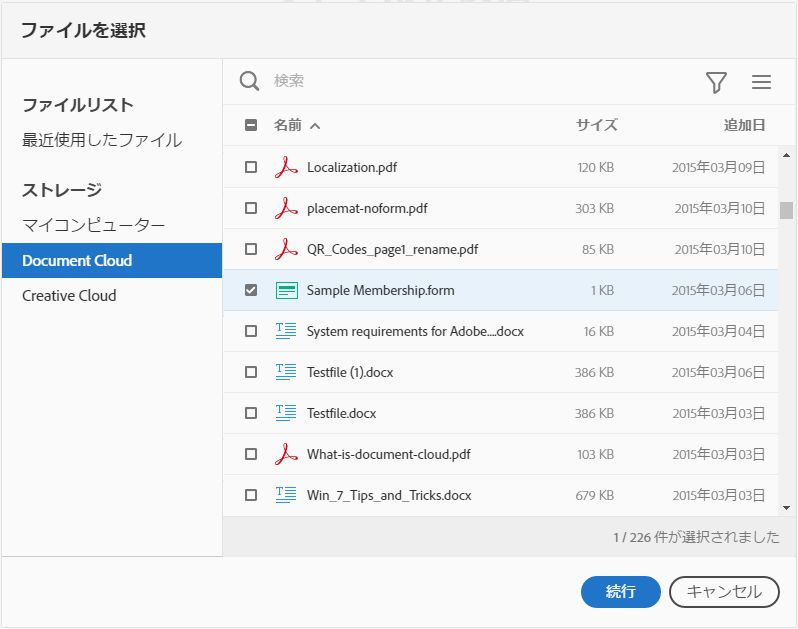This screenshot has height=629, width=798.
Task: Click the 2015年03月04日 date cell
Action: point(719,331)
